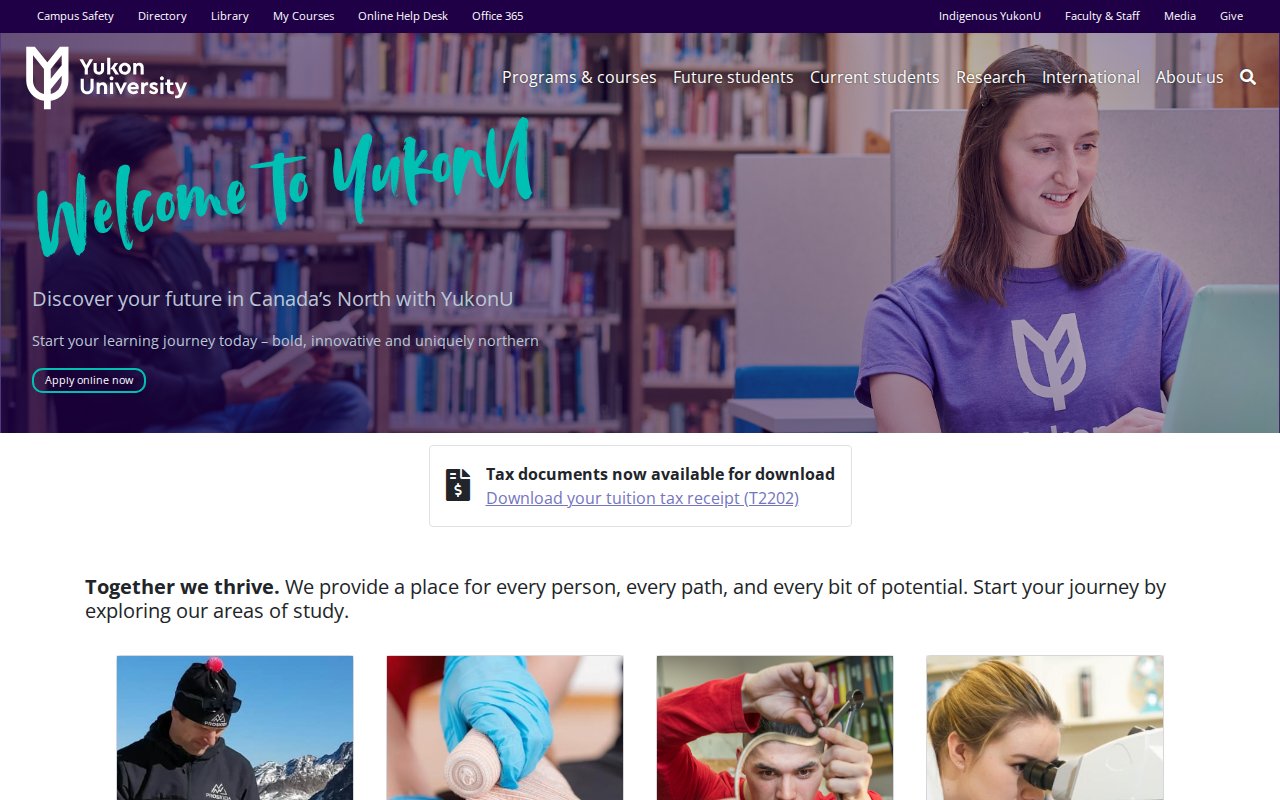
Task: Go to Campus Safety link
Action: pos(75,16)
